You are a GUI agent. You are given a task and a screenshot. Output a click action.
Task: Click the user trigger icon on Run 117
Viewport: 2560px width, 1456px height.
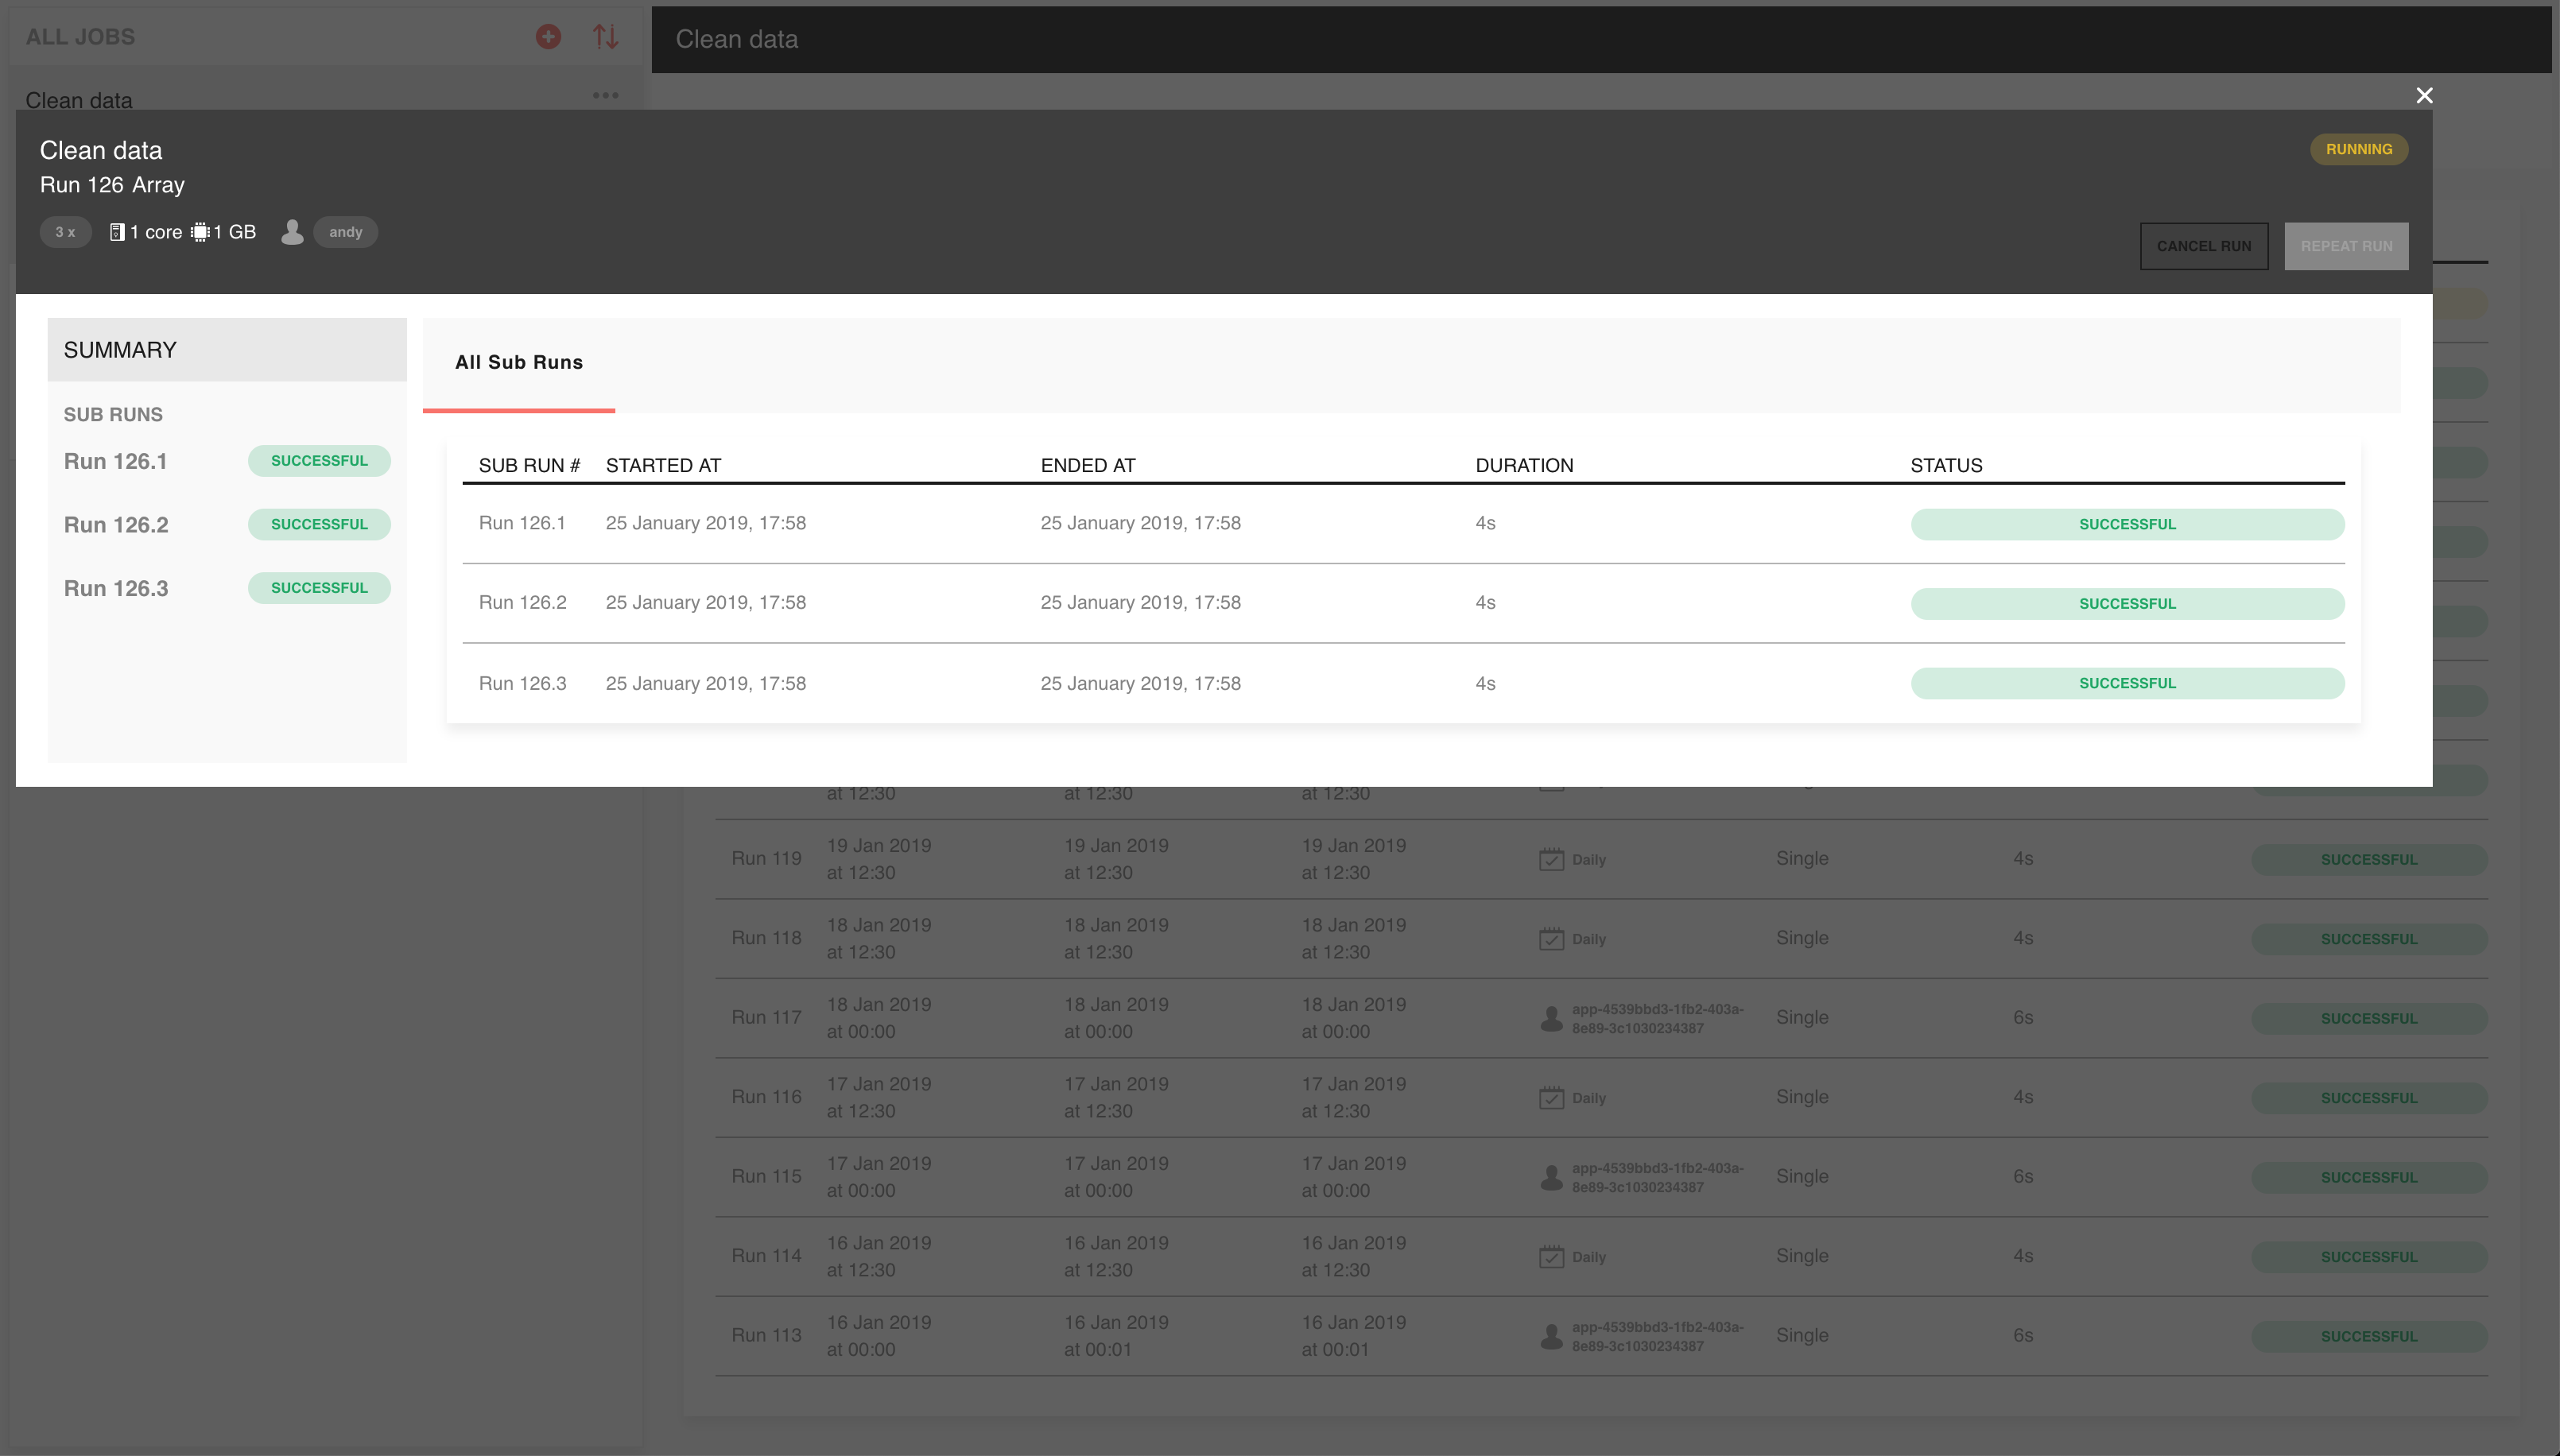pyautogui.click(x=1551, y=1018)
